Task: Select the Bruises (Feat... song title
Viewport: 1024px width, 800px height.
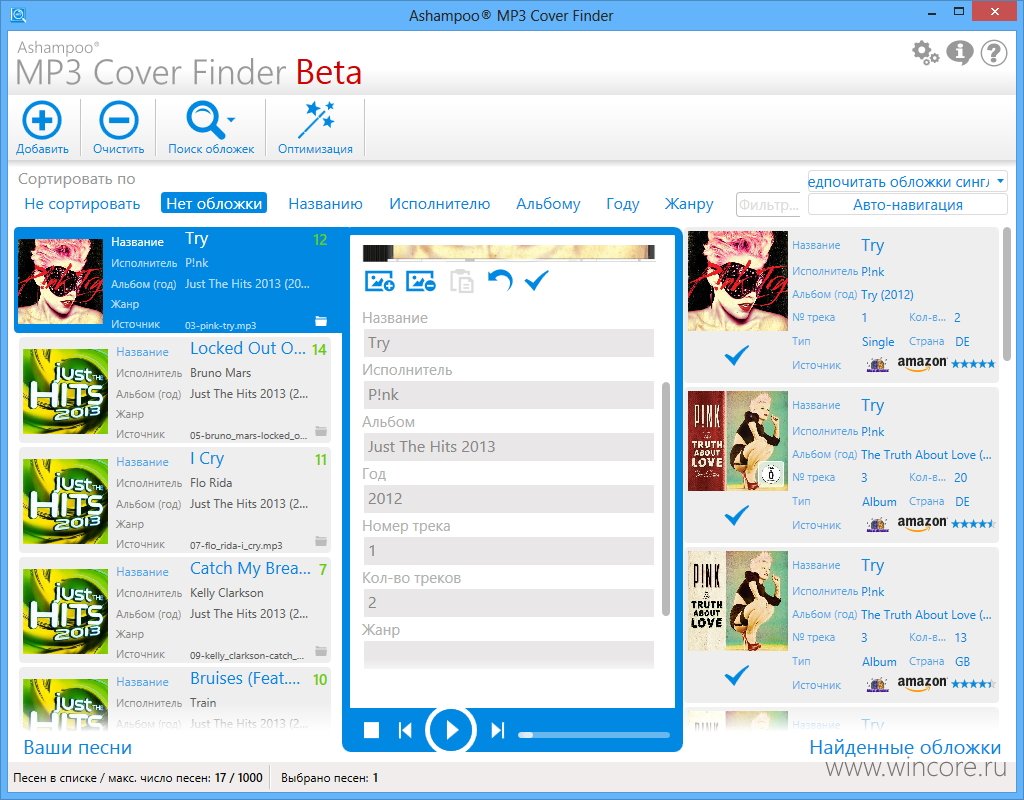Action: click(x=246, y=679)
